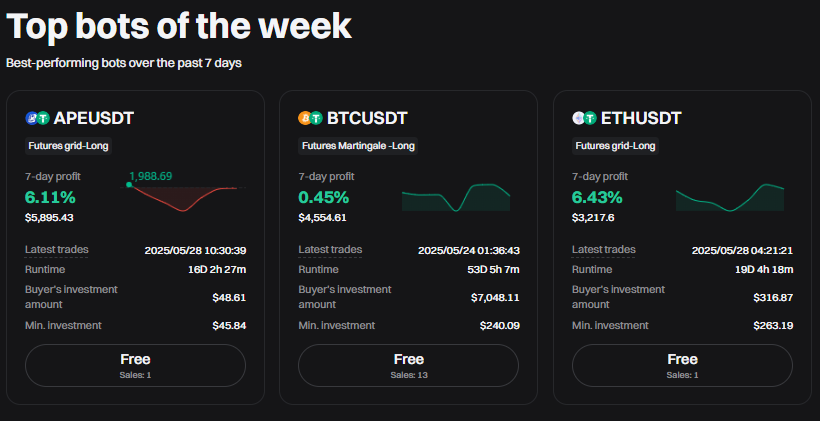Click the APEUSDT 7-day profit label
820x421 pixels.
(x=50, y=177)
